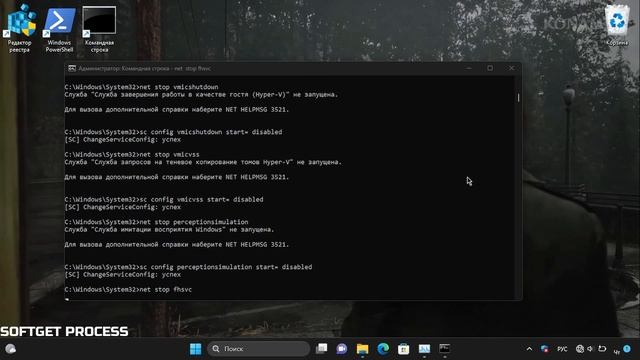
Task: Open the volume tray icon
Action: pos(590,349)
